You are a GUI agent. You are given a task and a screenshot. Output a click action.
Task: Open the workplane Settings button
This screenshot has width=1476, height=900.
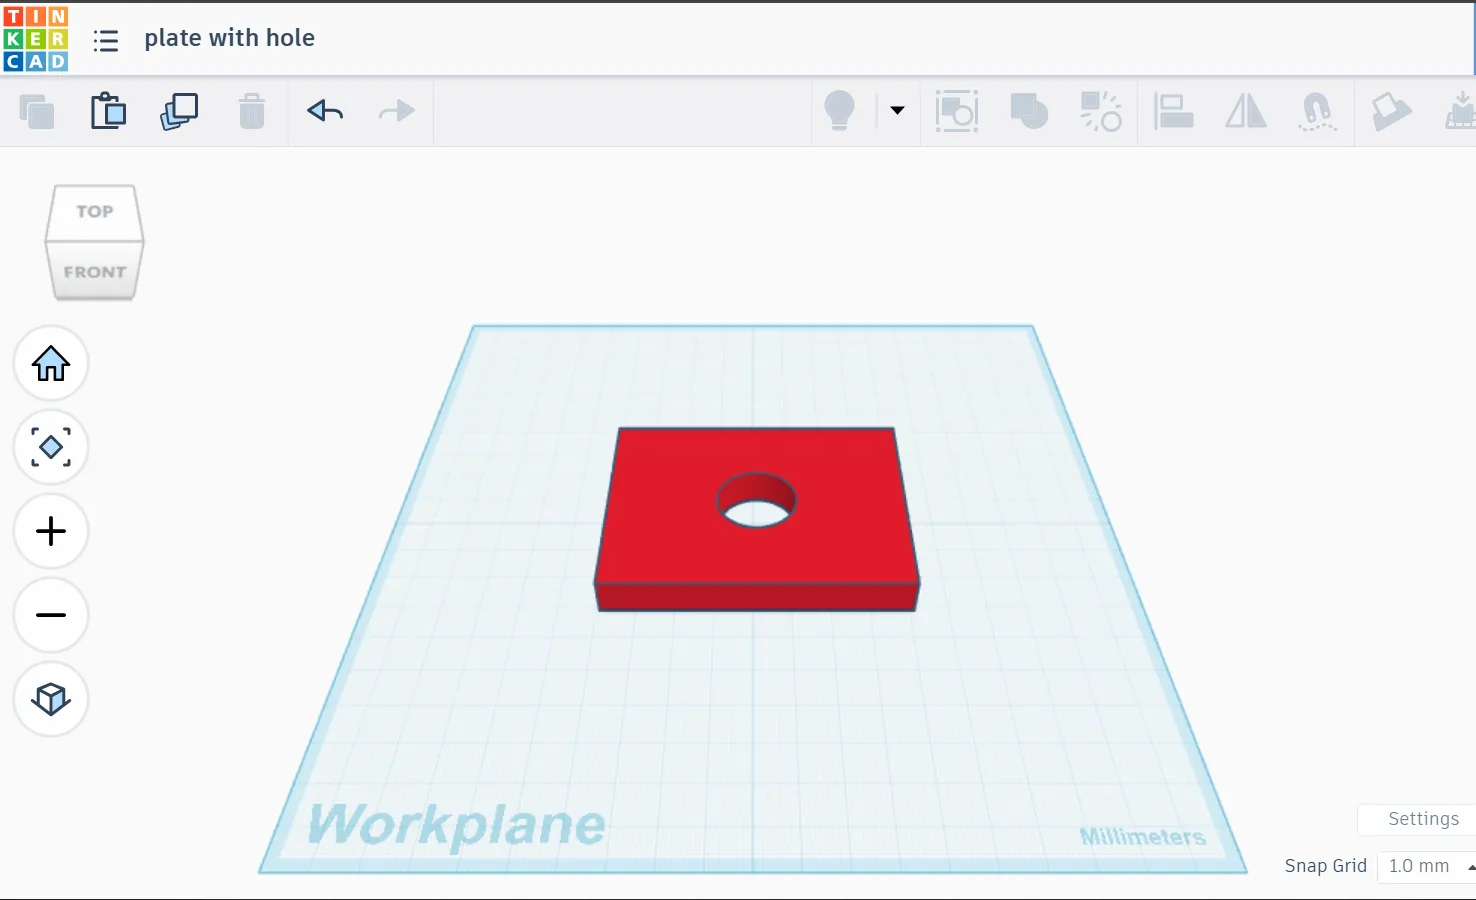pyautogui.click(x=1422, y=819)
